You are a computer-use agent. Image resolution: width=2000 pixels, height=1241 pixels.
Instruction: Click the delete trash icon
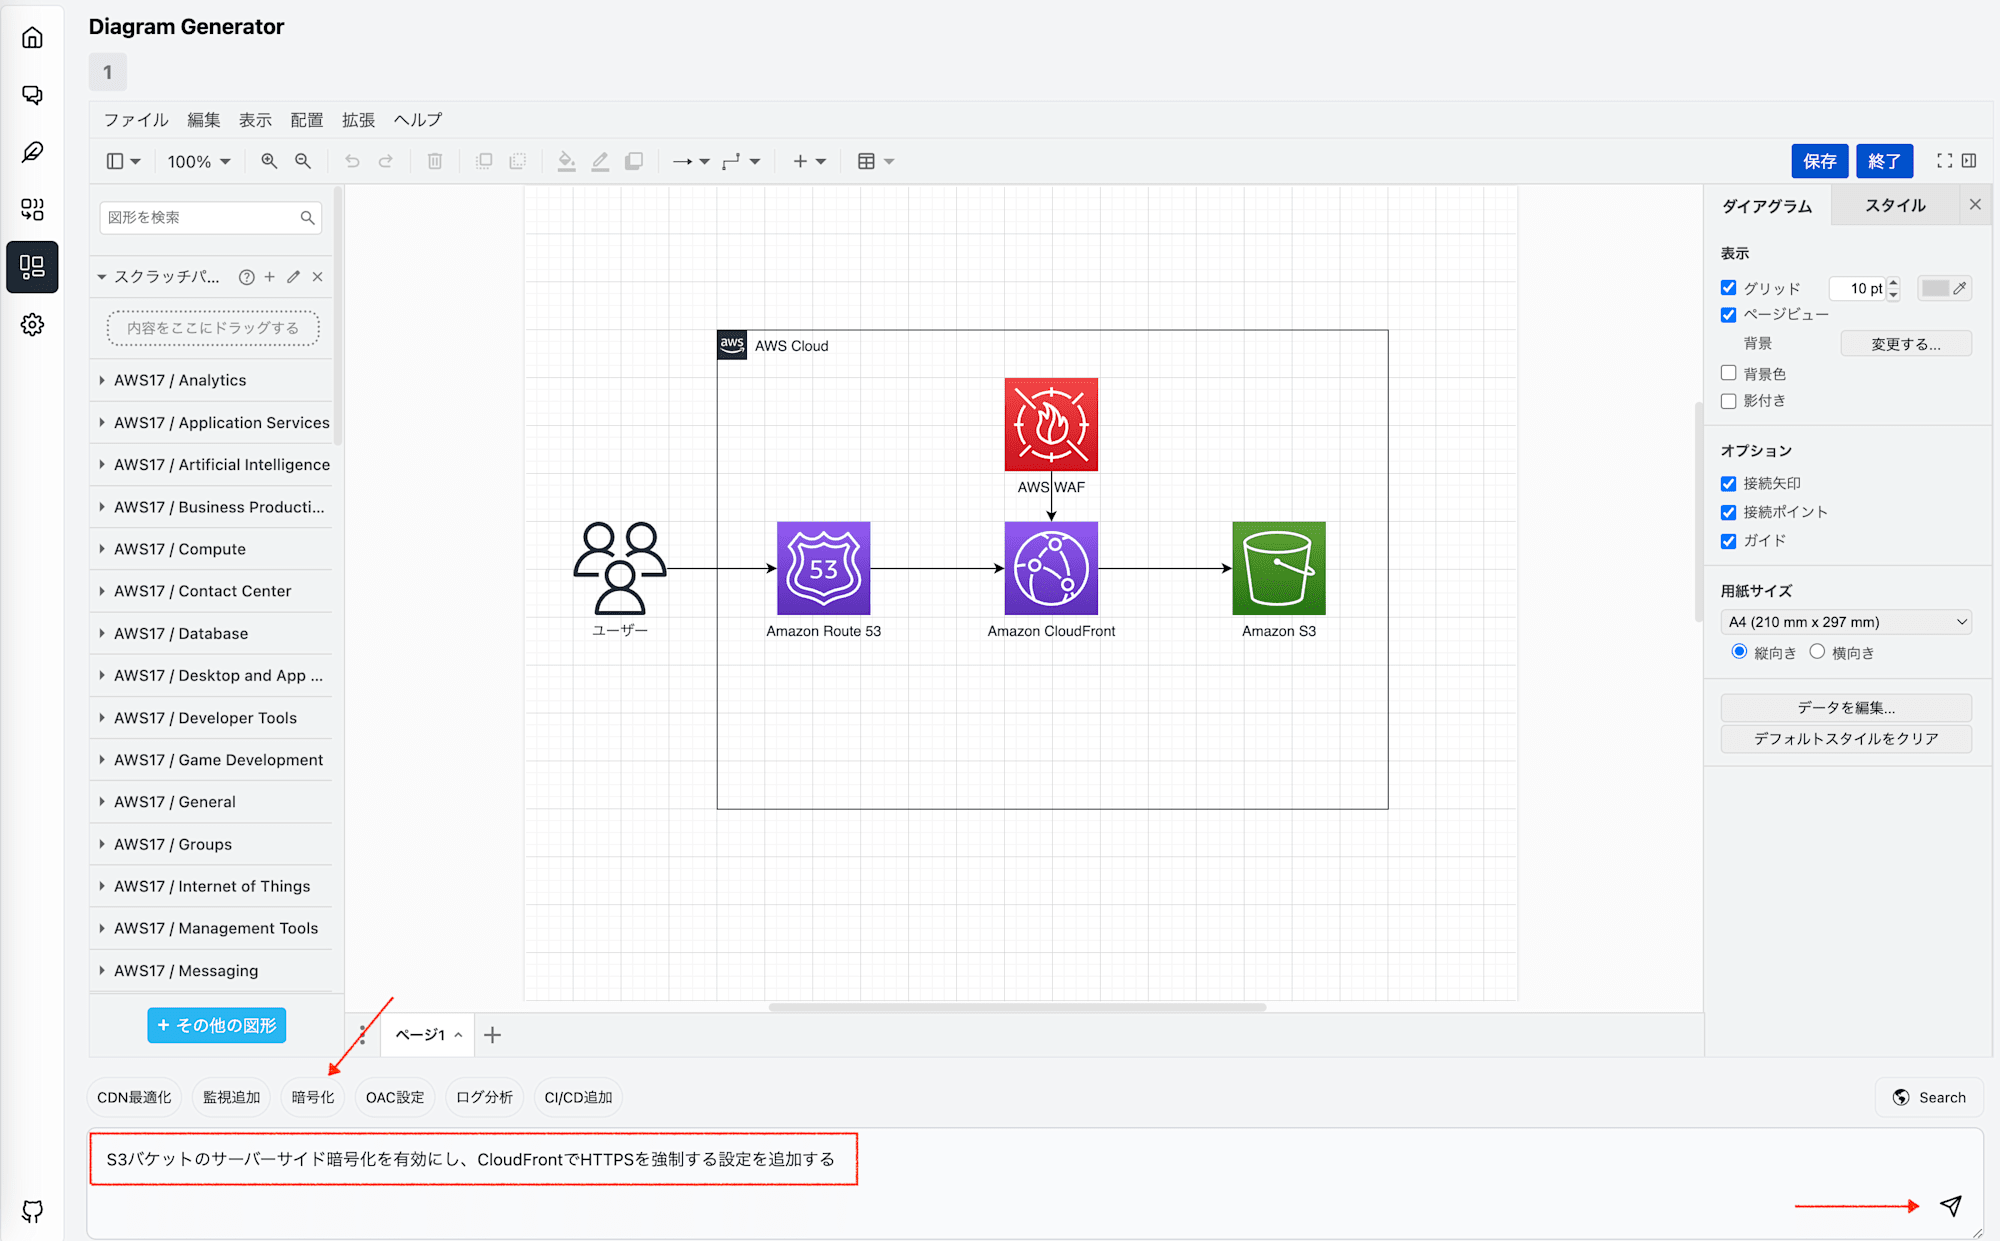click(435, 161)
